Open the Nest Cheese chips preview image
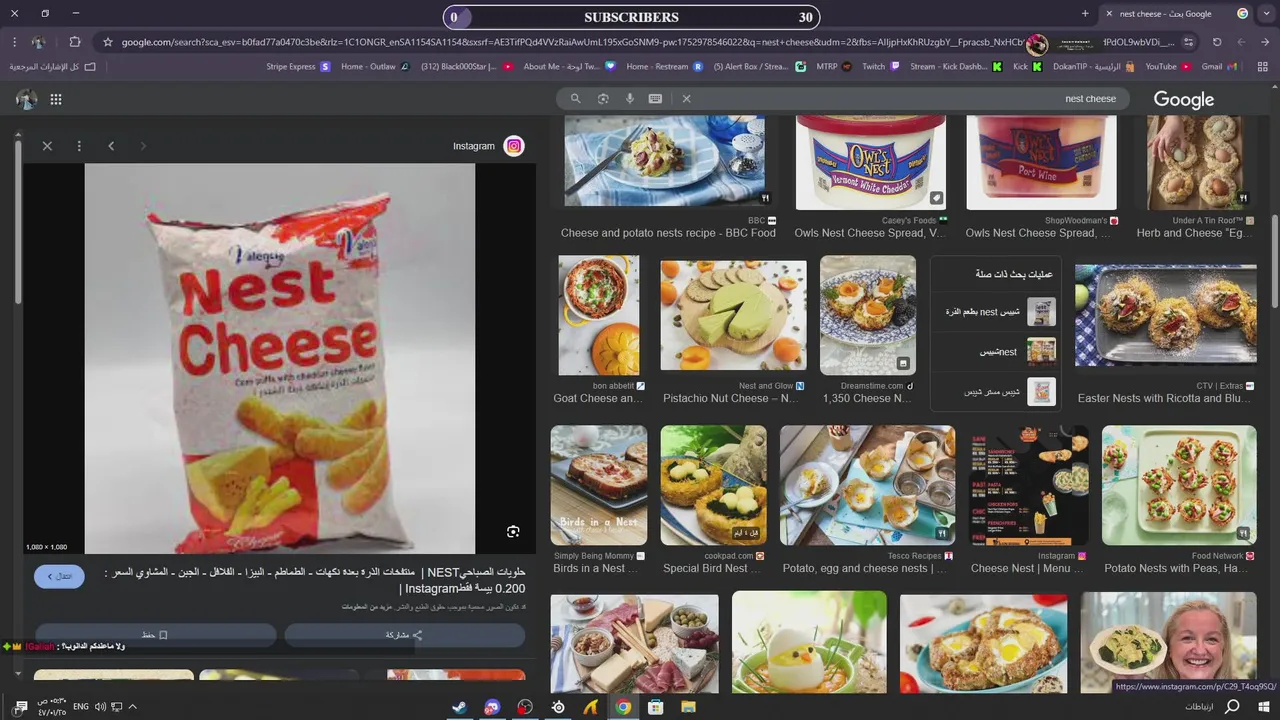This screenshot has height=720, width=1280. [x=280, y=358]
